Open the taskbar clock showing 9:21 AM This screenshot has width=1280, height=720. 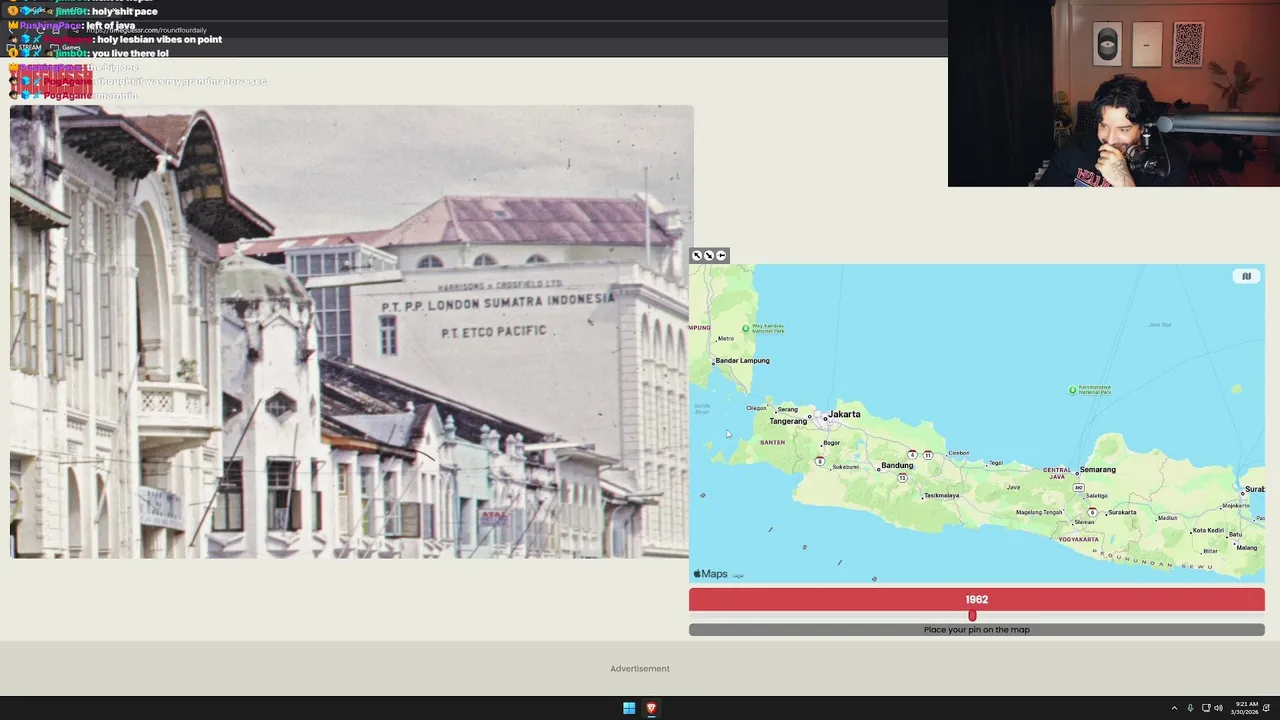coord(1246,708)
